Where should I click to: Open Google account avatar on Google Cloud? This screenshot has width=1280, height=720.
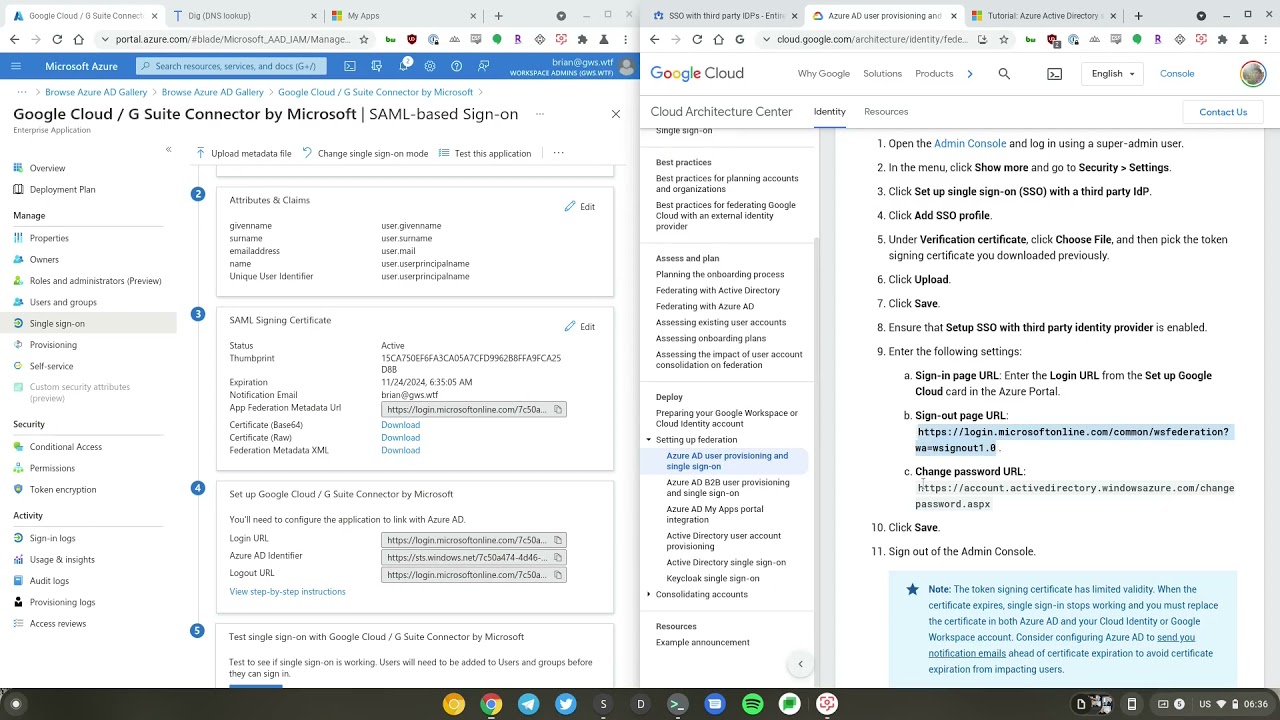(1253, 74)
